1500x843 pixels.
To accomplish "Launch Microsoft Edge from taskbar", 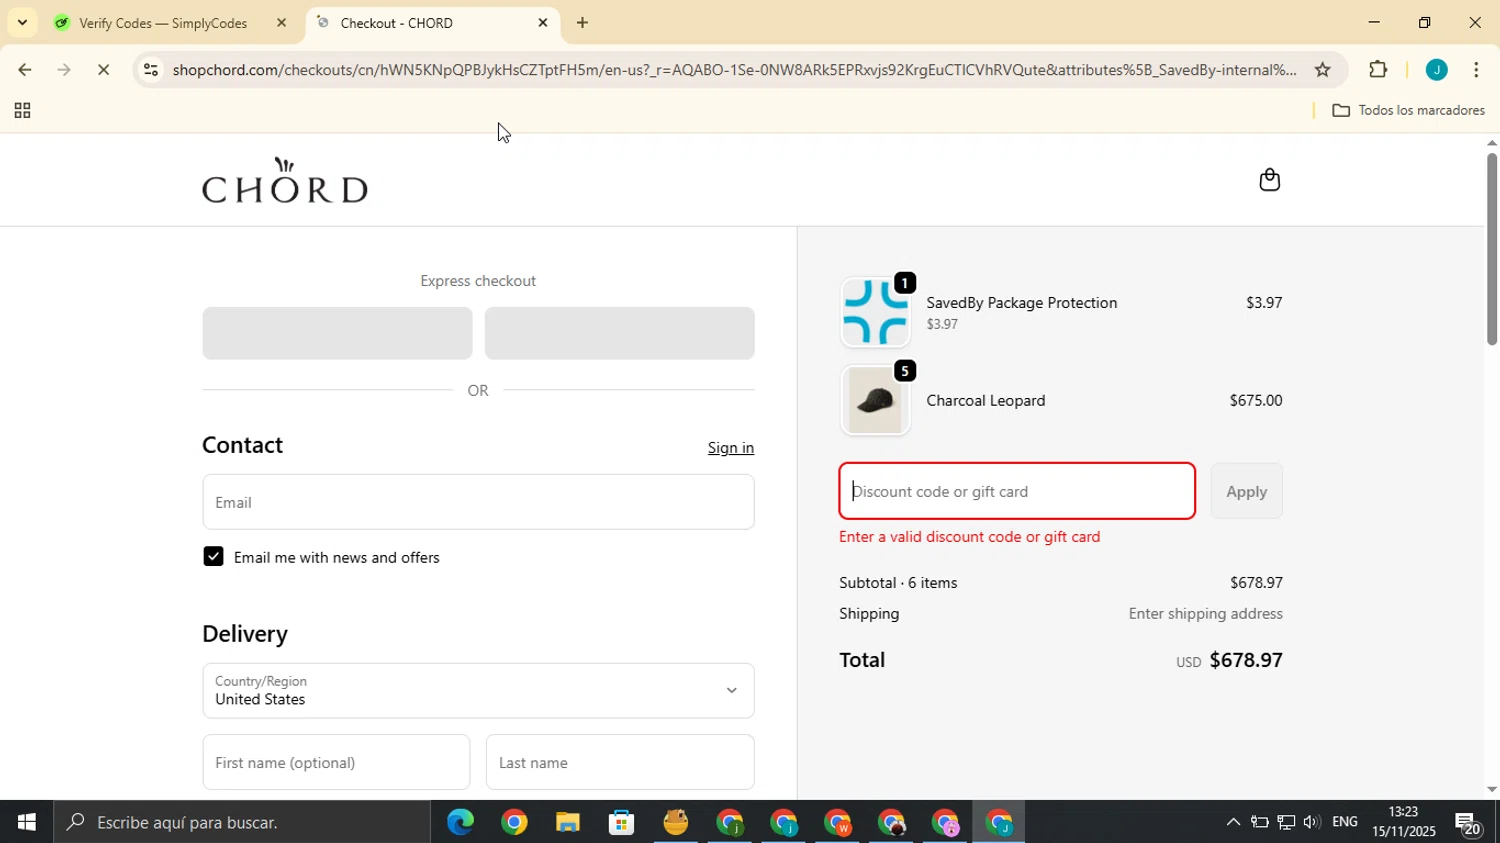I will pos(460,822).
